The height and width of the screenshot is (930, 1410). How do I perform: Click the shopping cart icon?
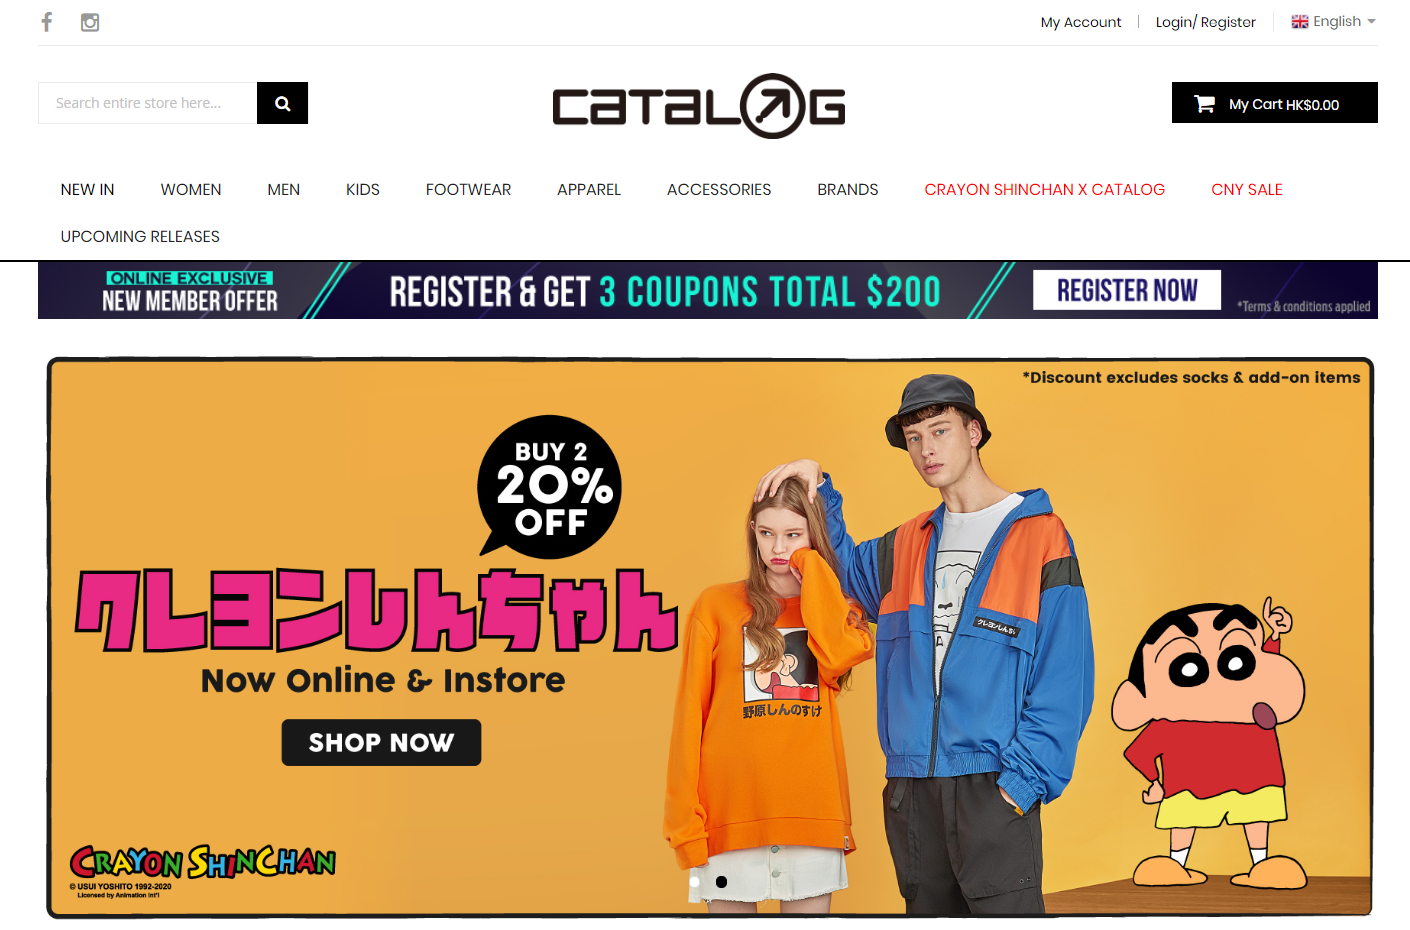1204,104
